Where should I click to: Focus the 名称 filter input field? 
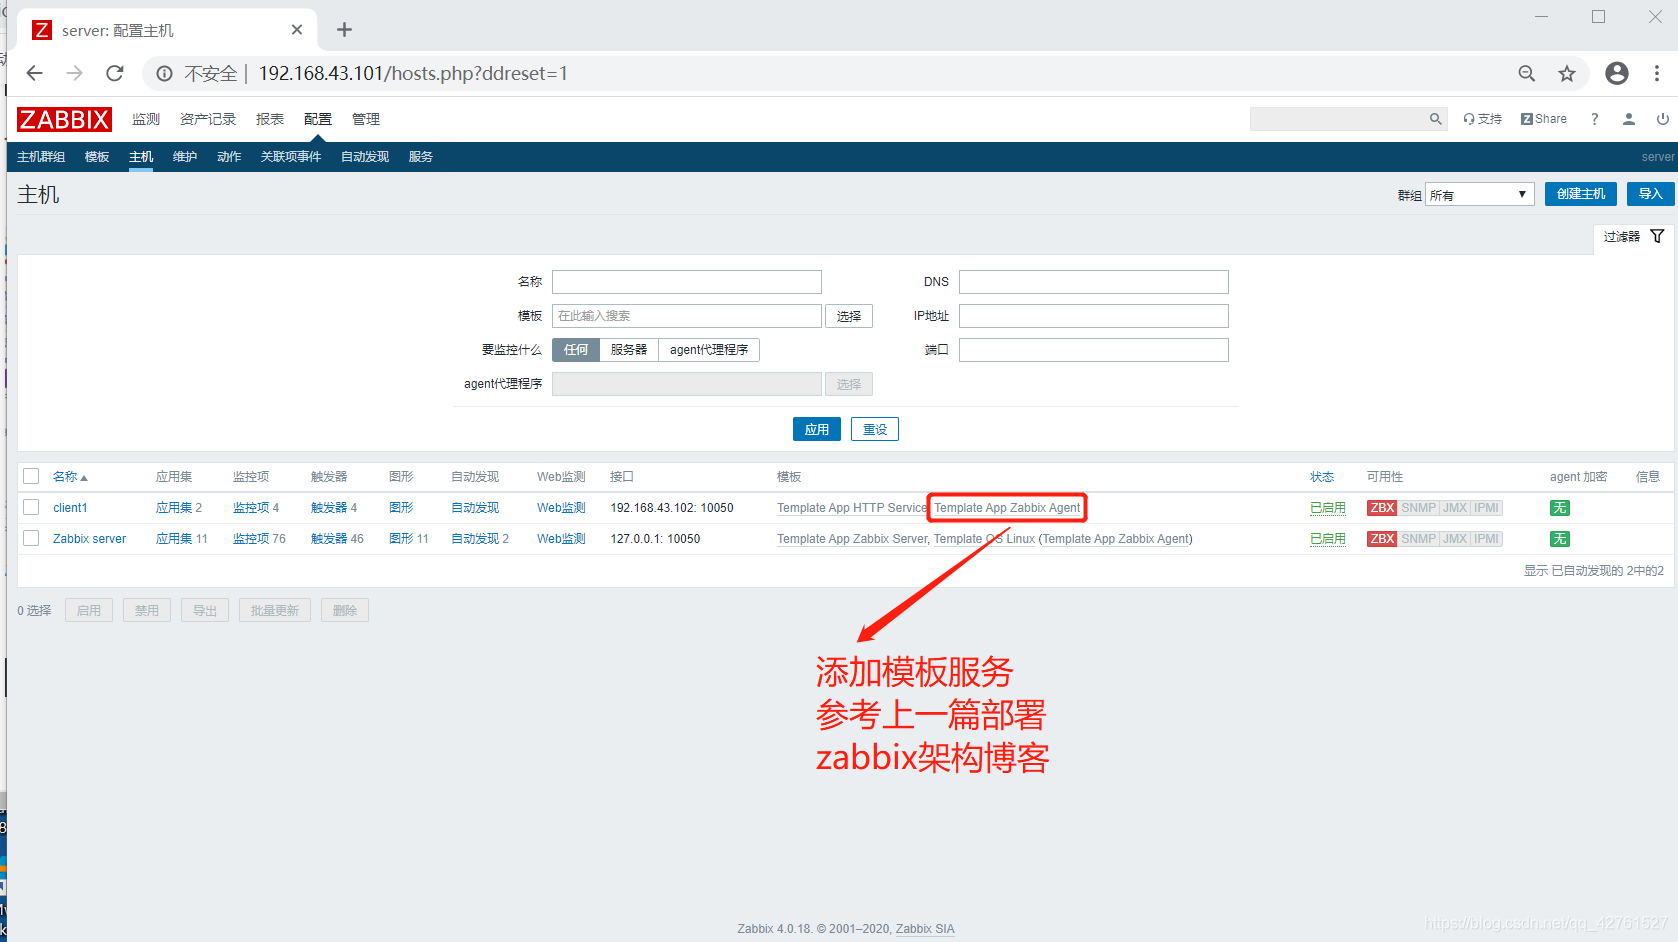(687, 282)
